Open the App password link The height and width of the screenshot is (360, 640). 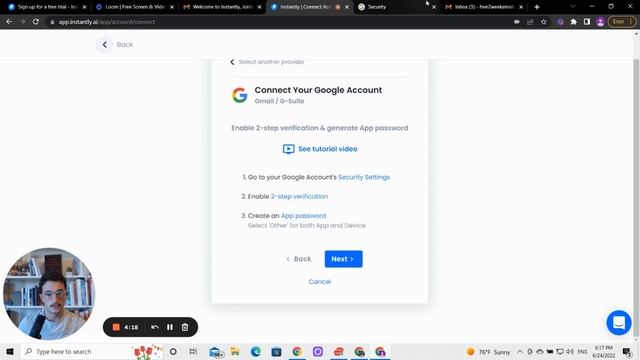303,216
